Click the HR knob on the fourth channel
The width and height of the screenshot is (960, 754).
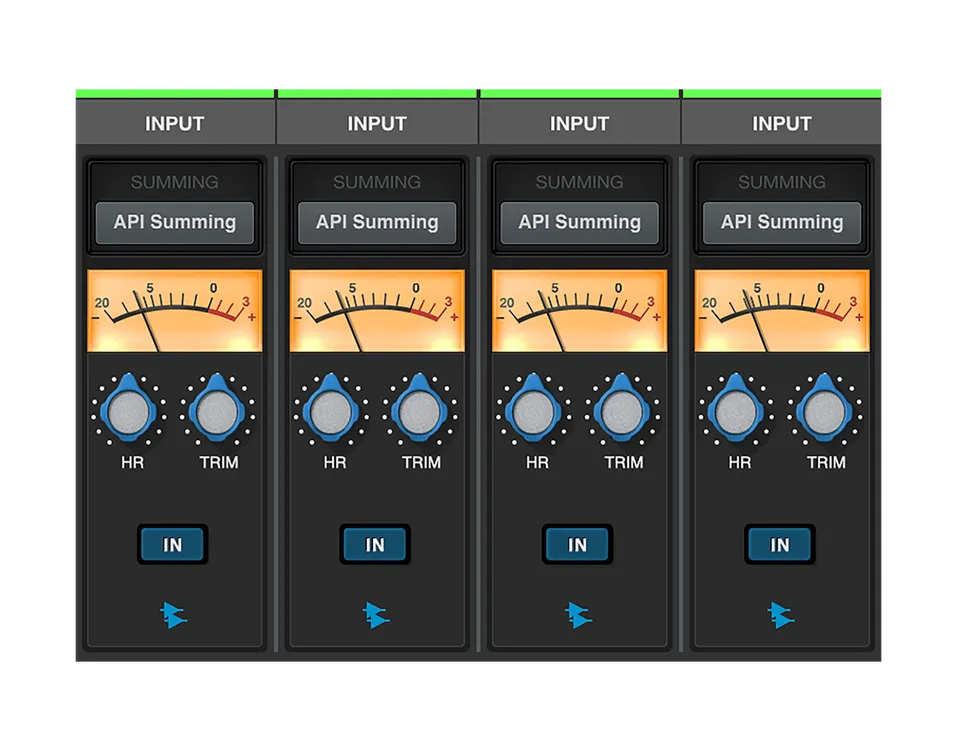737,409
